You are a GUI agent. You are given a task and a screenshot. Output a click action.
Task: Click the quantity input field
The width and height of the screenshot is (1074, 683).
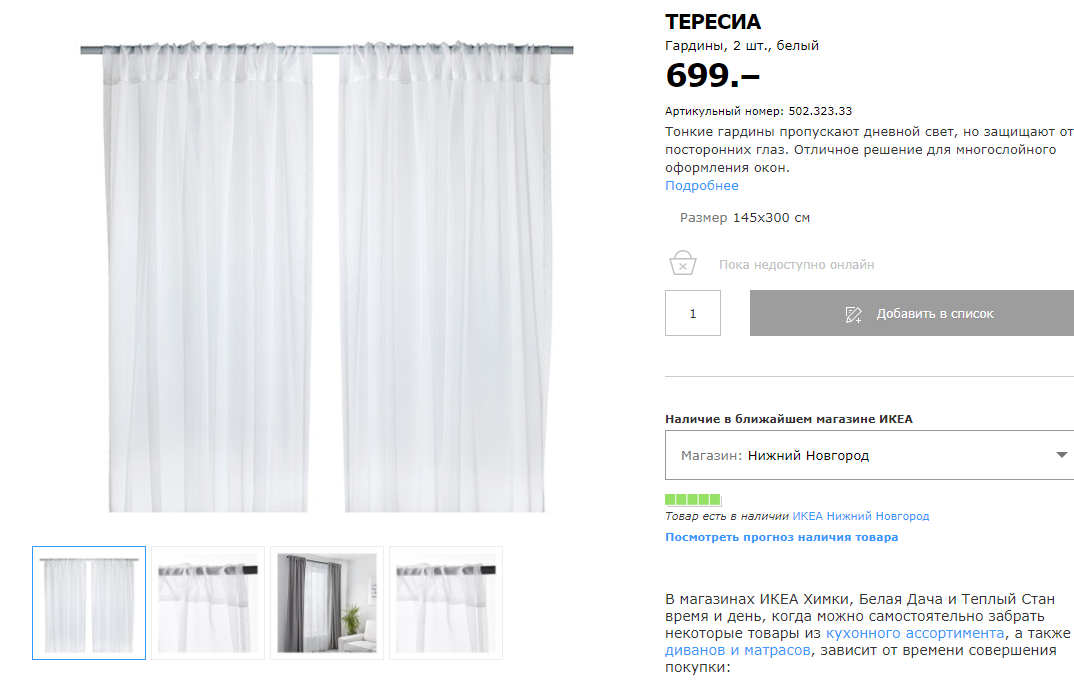pos(692,313)
